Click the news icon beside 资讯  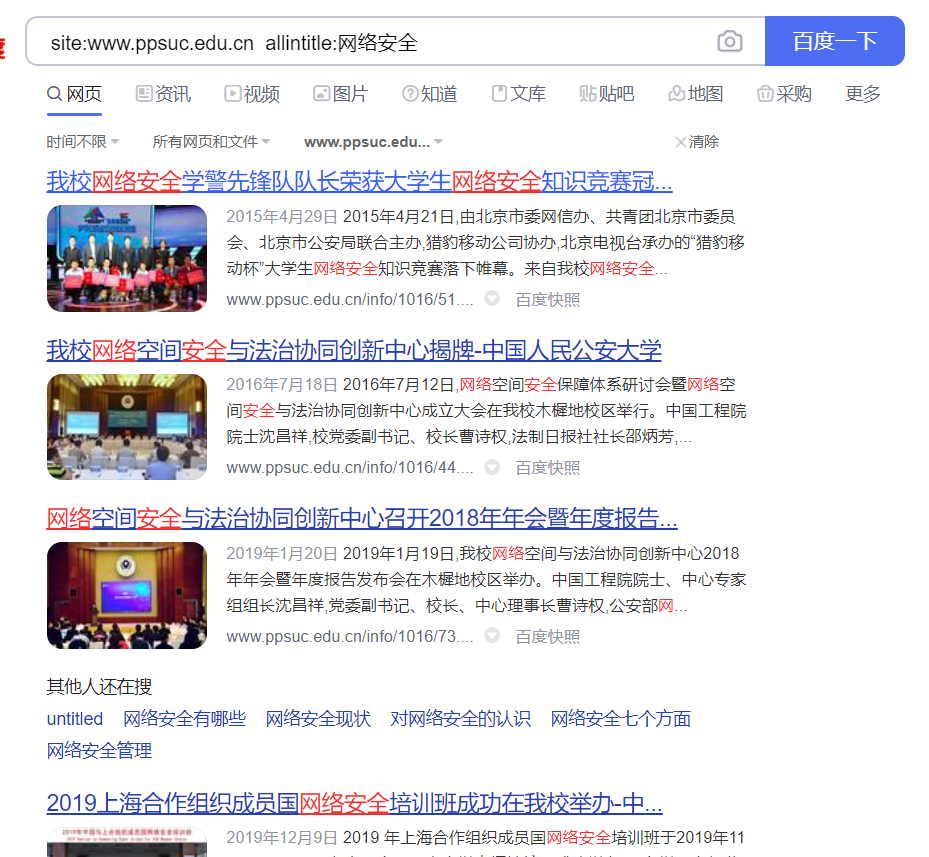click(144, 94)
